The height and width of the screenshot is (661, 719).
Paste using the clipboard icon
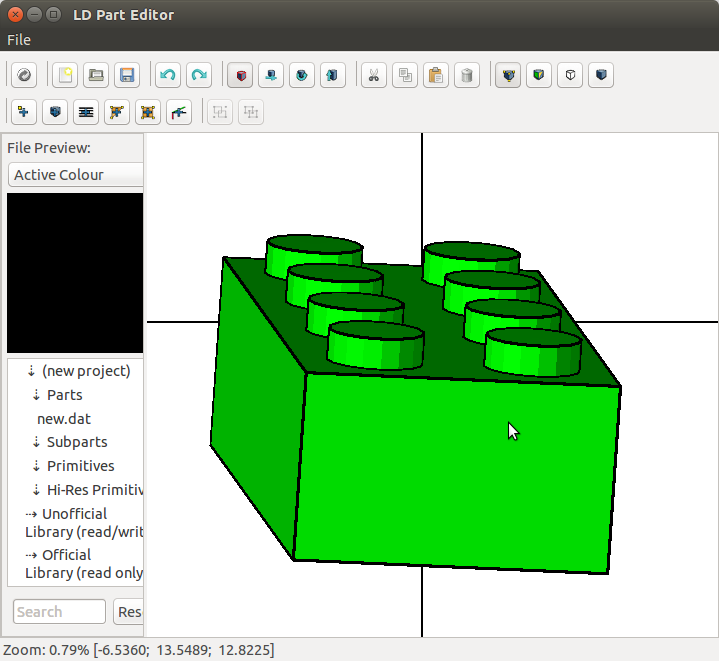(x=435, y=75)
